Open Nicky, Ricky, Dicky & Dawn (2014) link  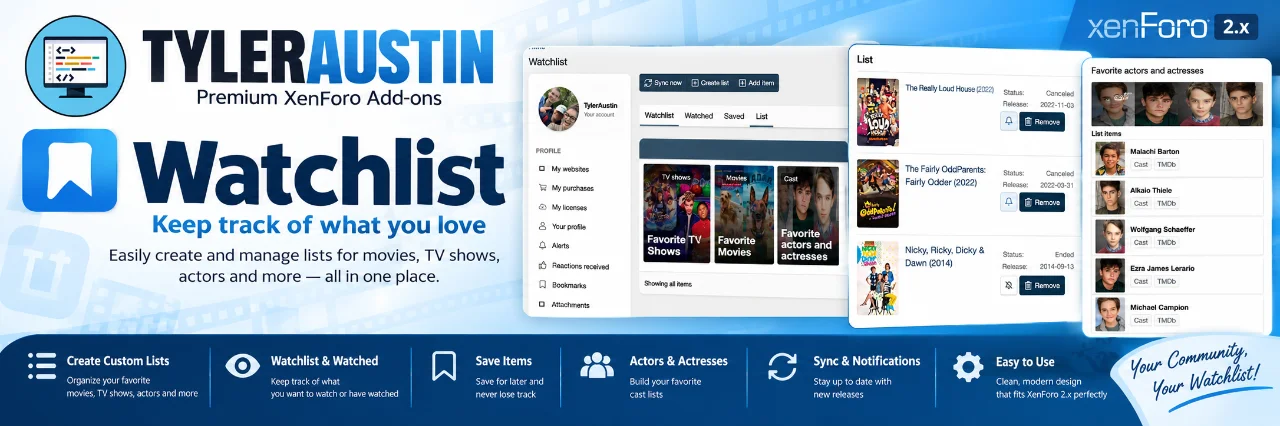point(945,256)
